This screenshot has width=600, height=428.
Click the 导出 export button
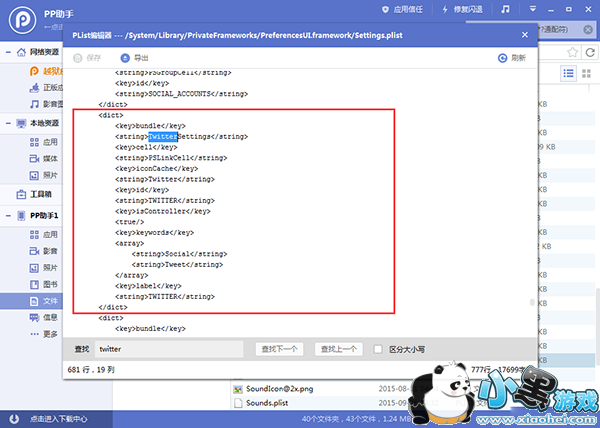pos(134,58)
